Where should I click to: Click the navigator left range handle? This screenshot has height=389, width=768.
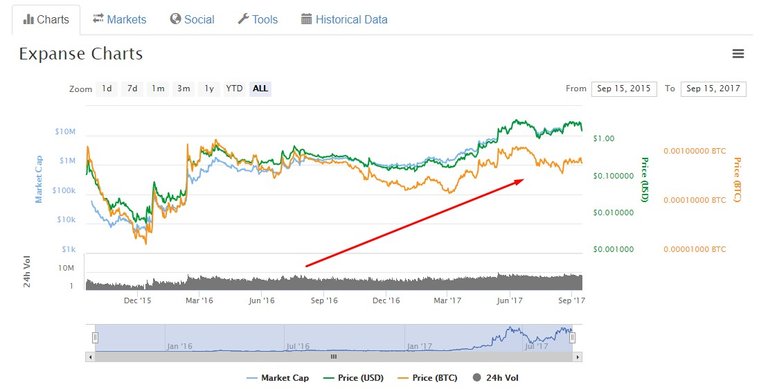point(95,338)
